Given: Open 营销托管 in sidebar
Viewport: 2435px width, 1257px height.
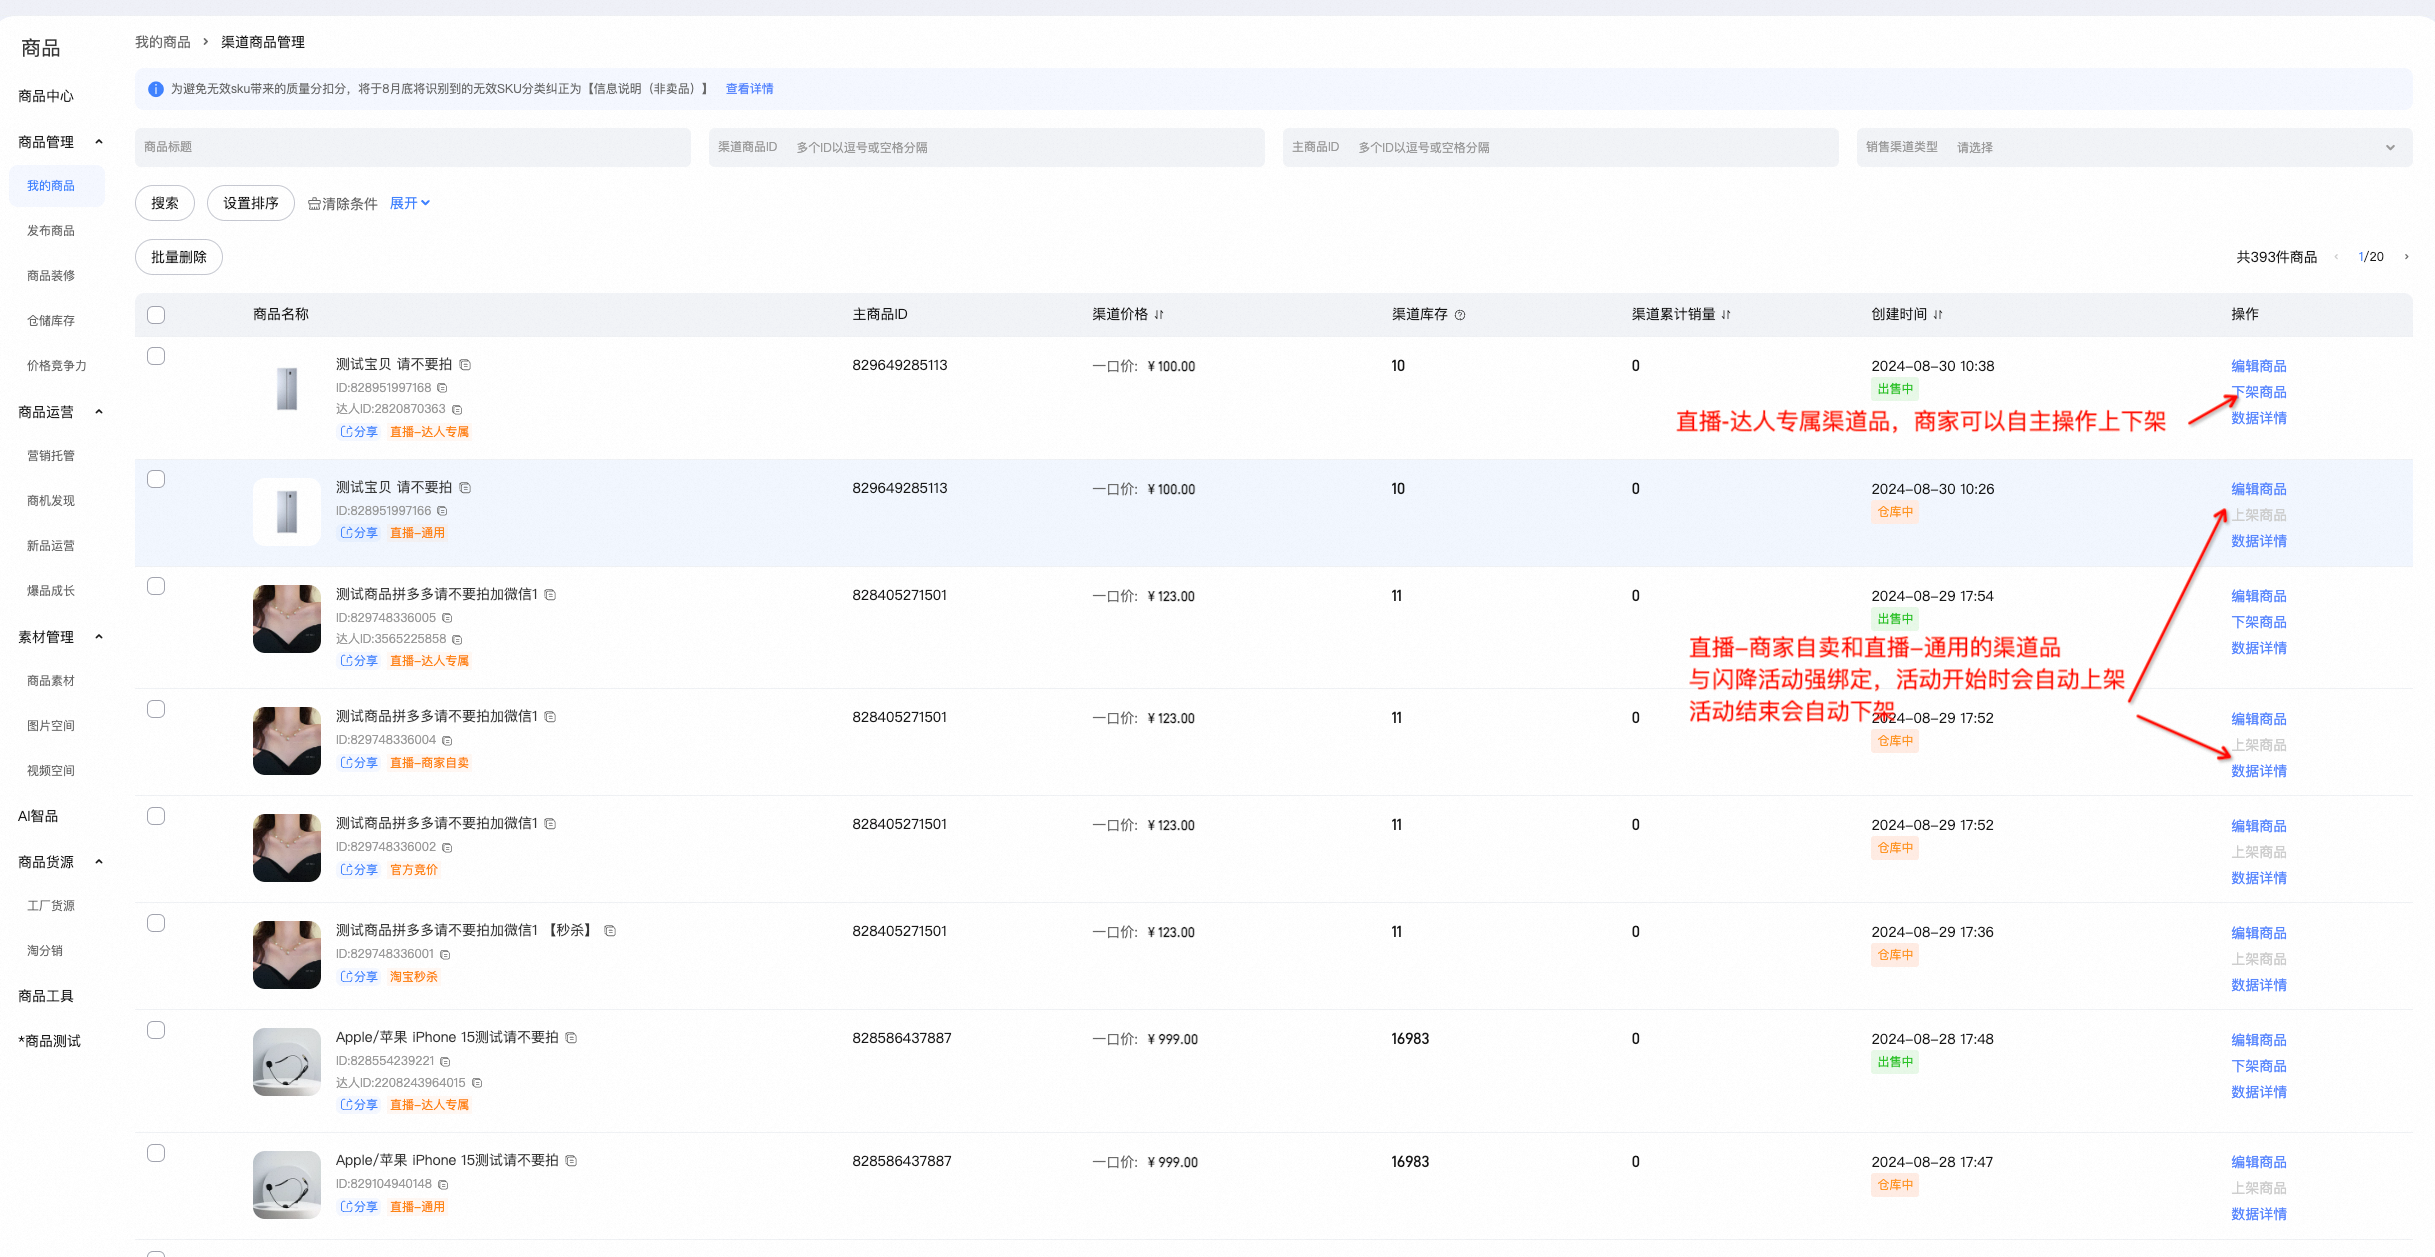Looking at the screenshot, I should click(x=51, y=456).
